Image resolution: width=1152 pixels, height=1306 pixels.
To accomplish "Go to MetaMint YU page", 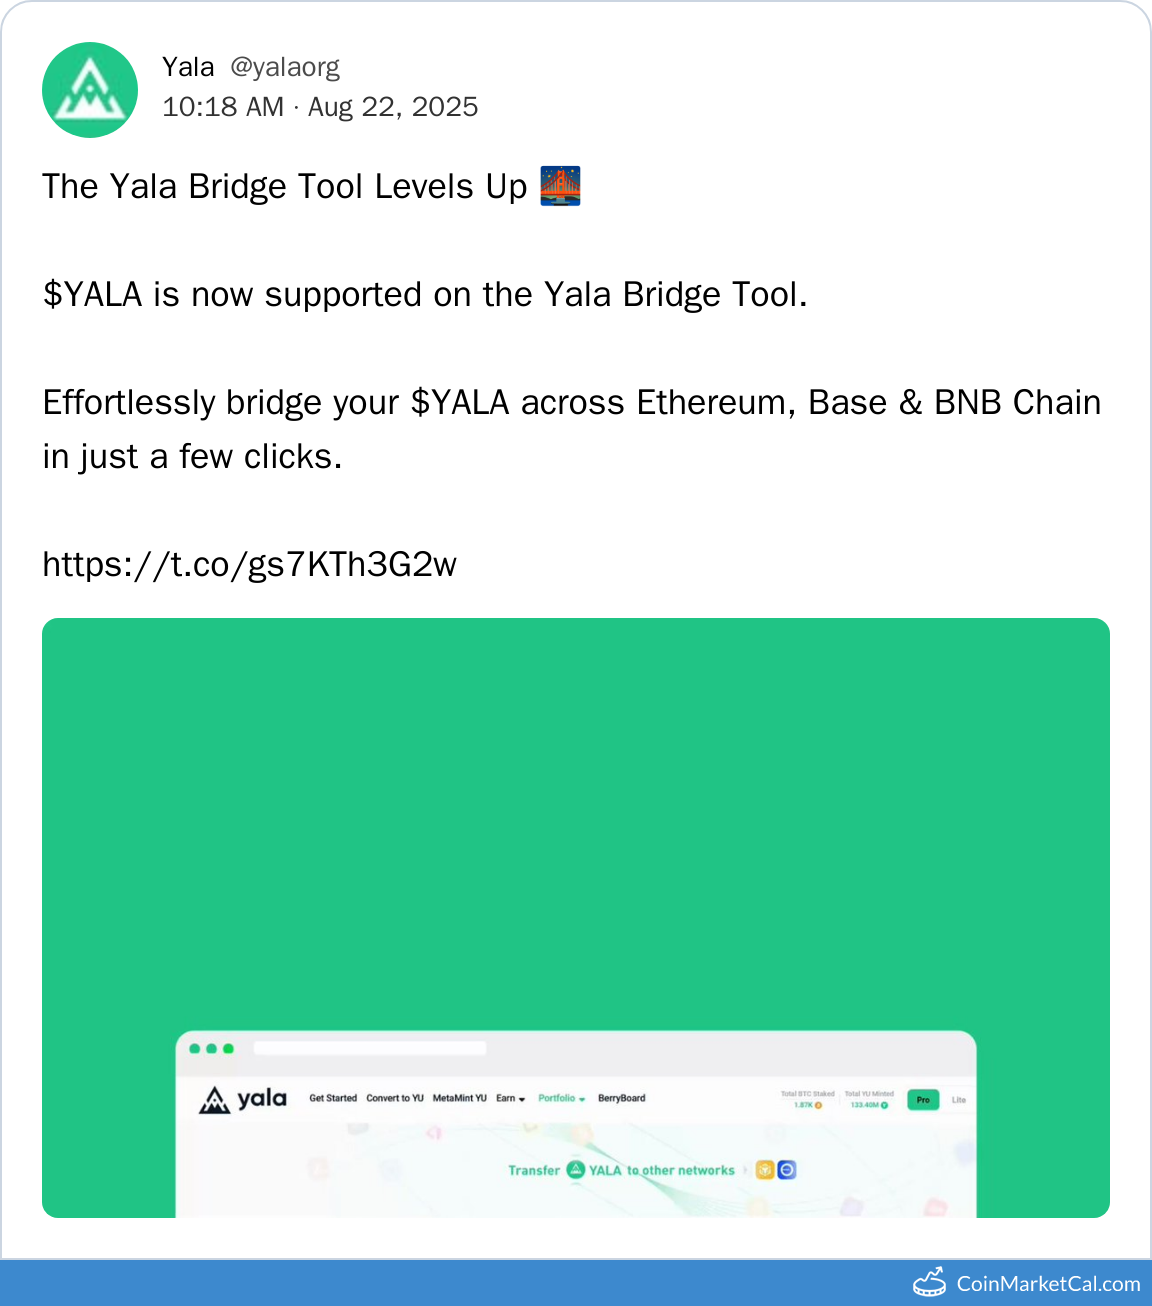I will 460,1098.
